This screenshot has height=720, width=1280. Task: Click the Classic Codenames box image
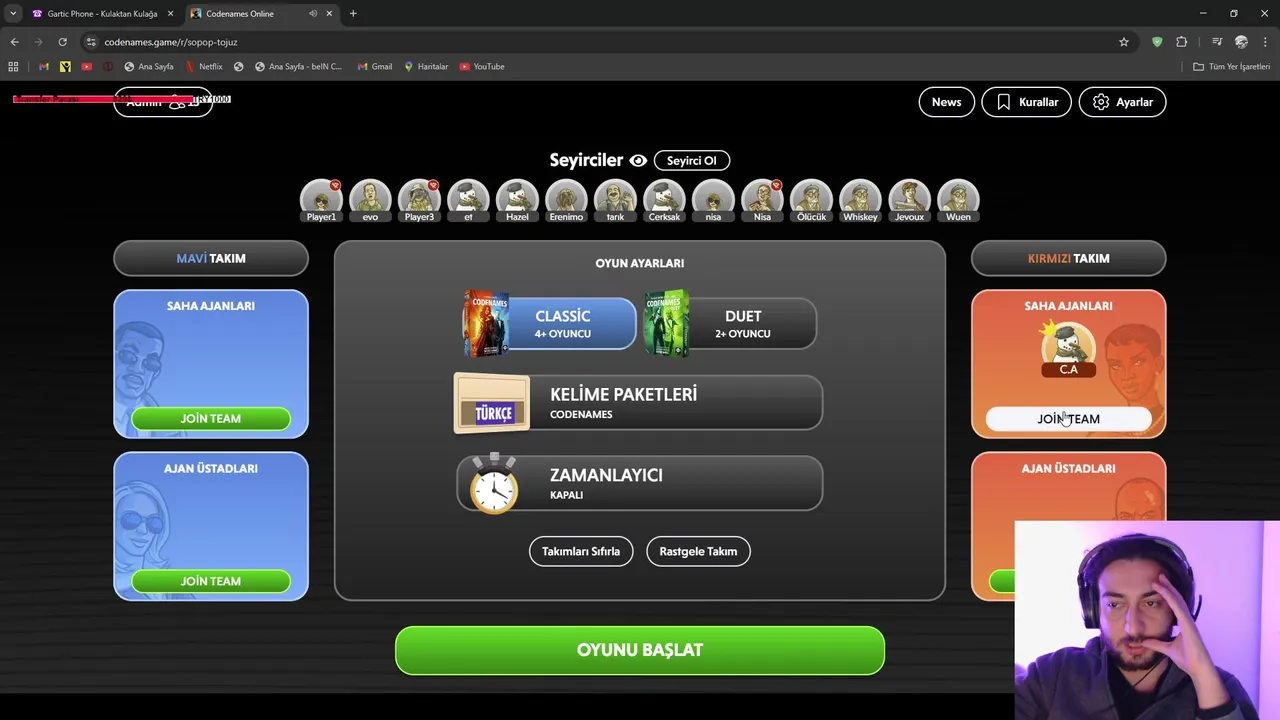[487, 323]
